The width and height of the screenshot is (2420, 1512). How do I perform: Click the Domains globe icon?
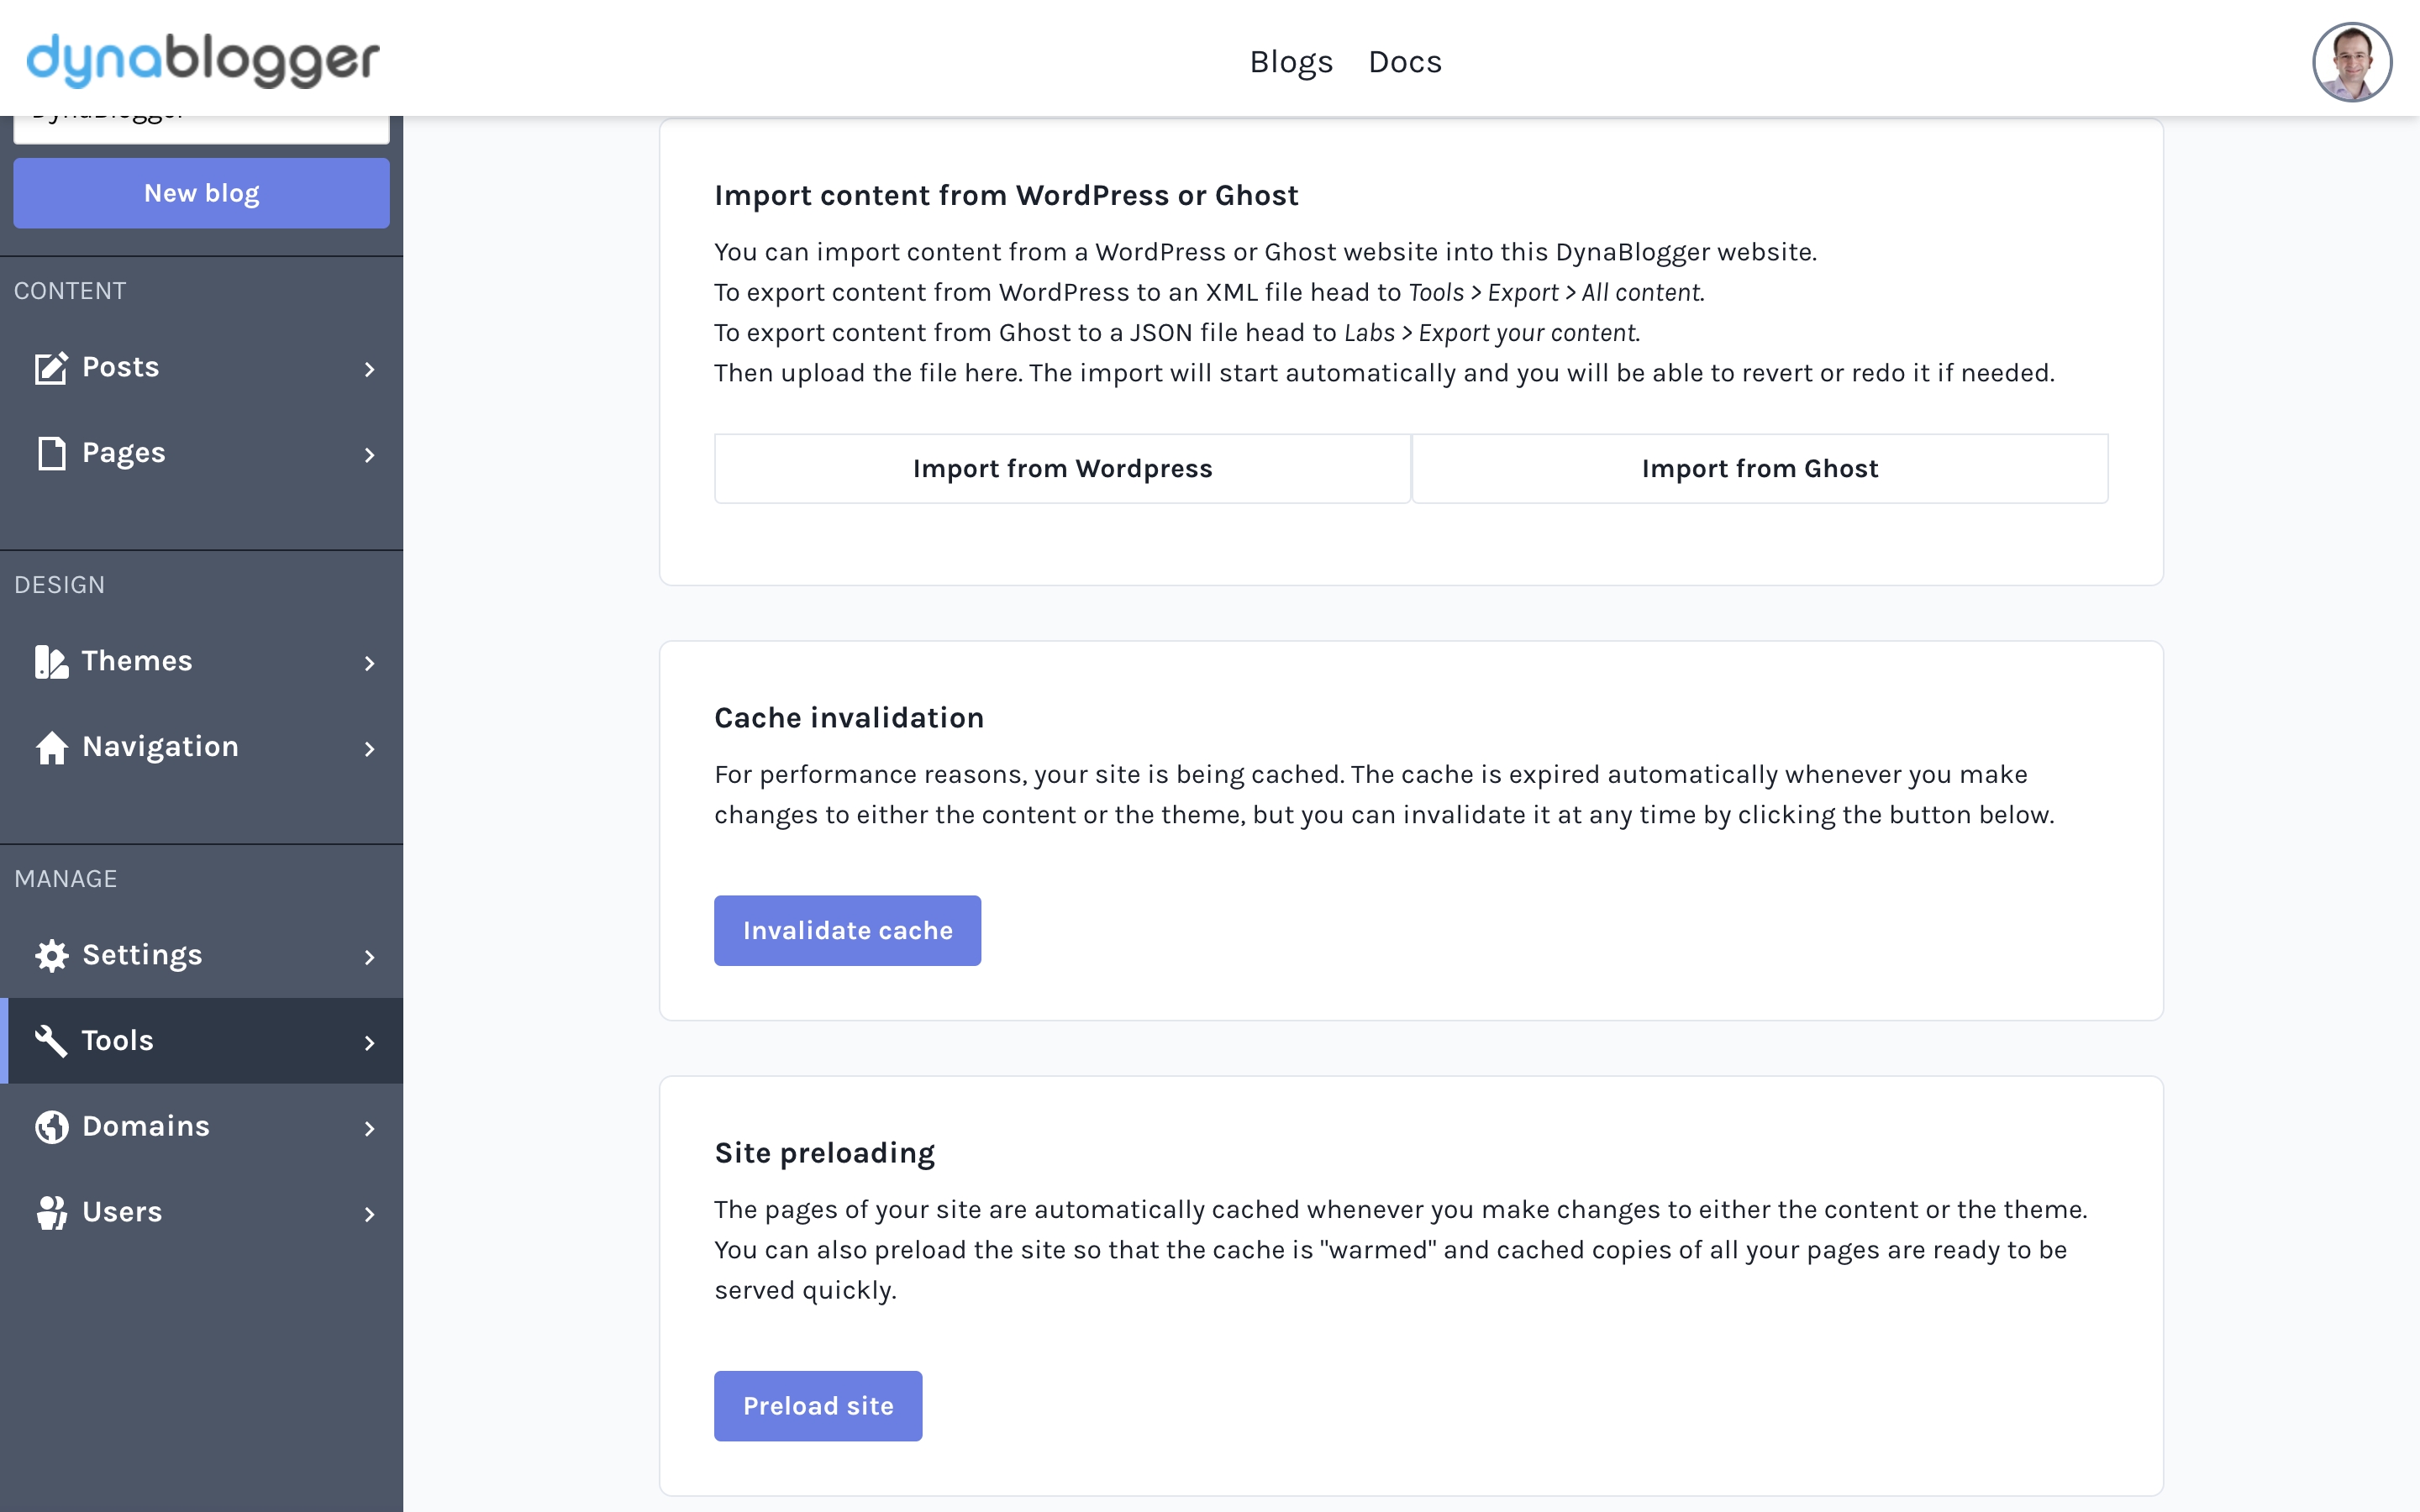tap(51, 1127)
